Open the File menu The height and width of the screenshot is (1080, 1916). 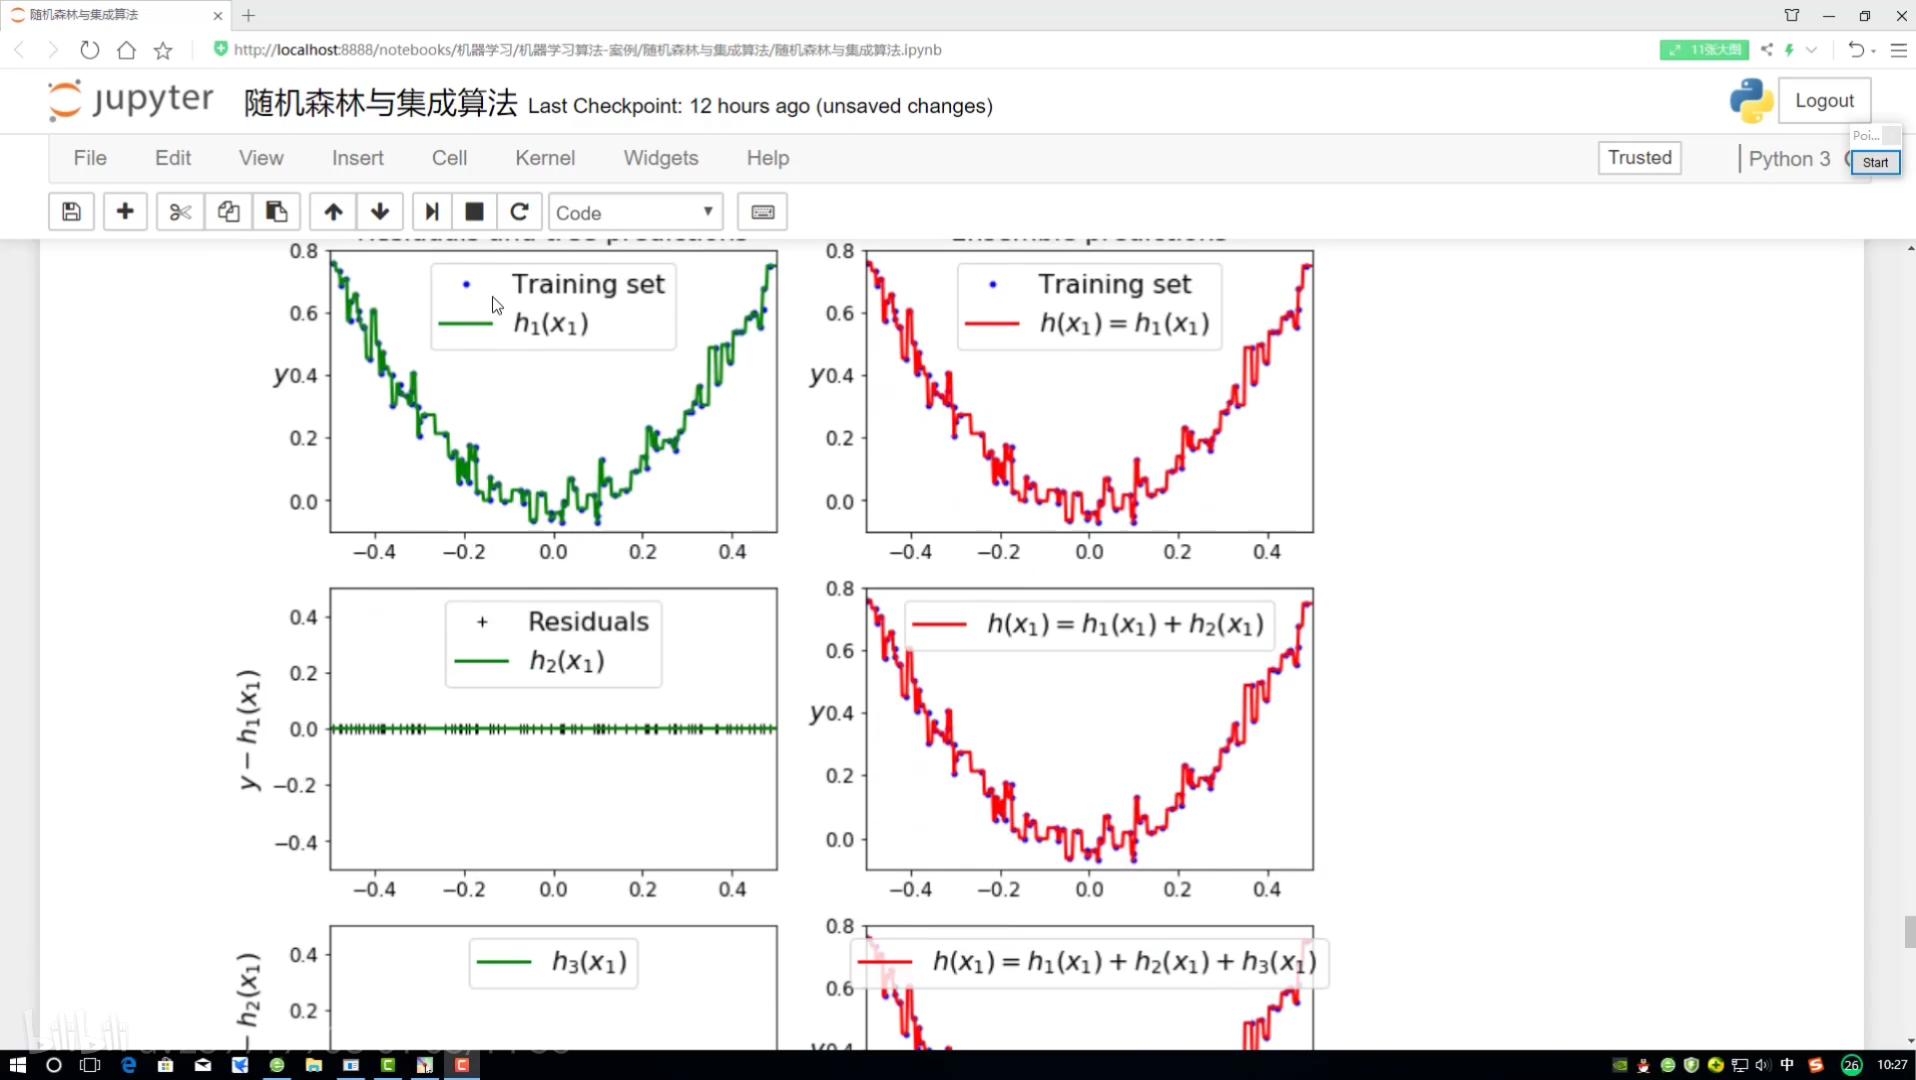(x=90, y=158)
